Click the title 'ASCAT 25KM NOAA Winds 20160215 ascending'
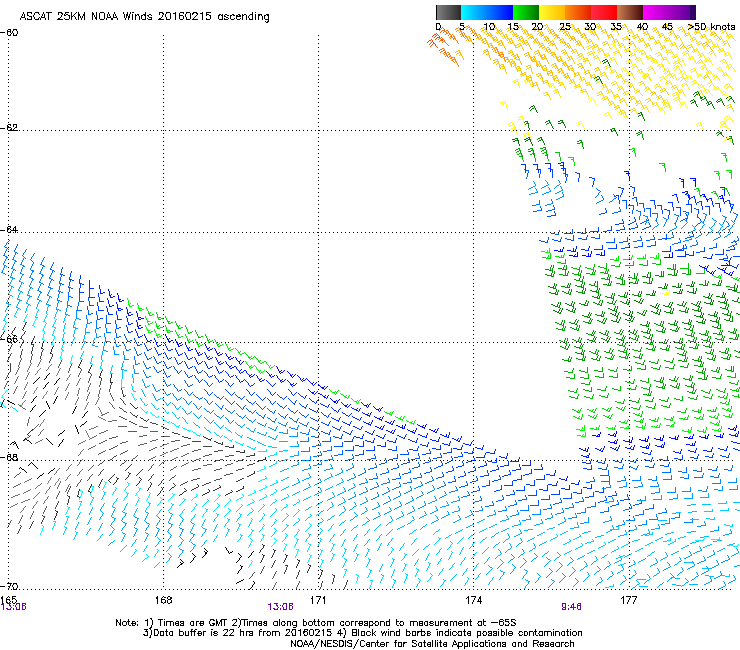 point(144,17)
